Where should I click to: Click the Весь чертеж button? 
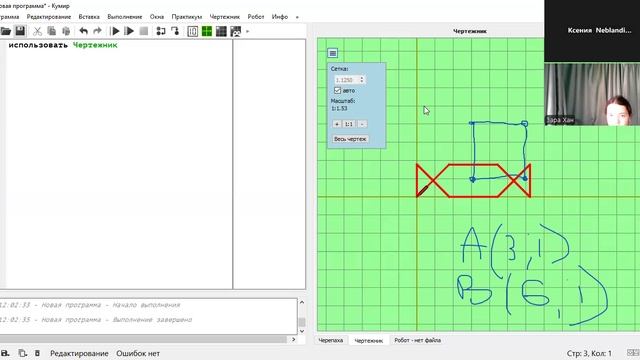(x=350, y=139)
